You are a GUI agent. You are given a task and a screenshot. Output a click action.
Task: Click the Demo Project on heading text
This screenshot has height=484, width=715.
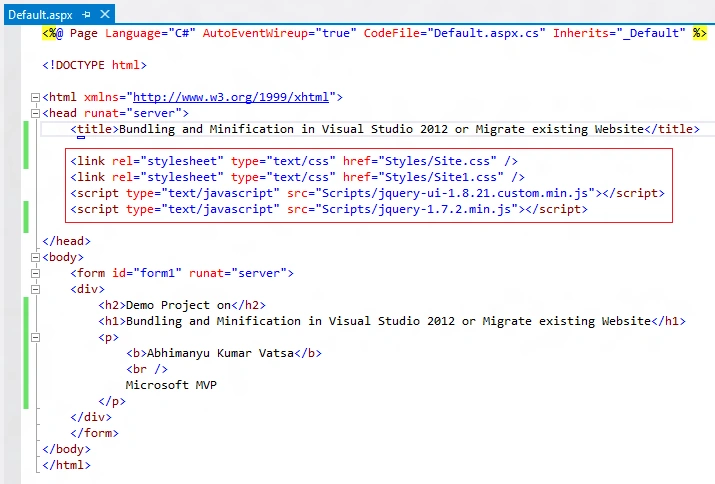tap(178, 305)
